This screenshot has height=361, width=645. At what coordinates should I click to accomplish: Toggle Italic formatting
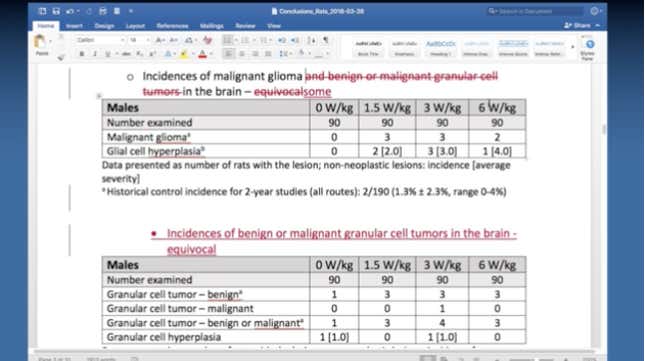click(x=95, y=54)
